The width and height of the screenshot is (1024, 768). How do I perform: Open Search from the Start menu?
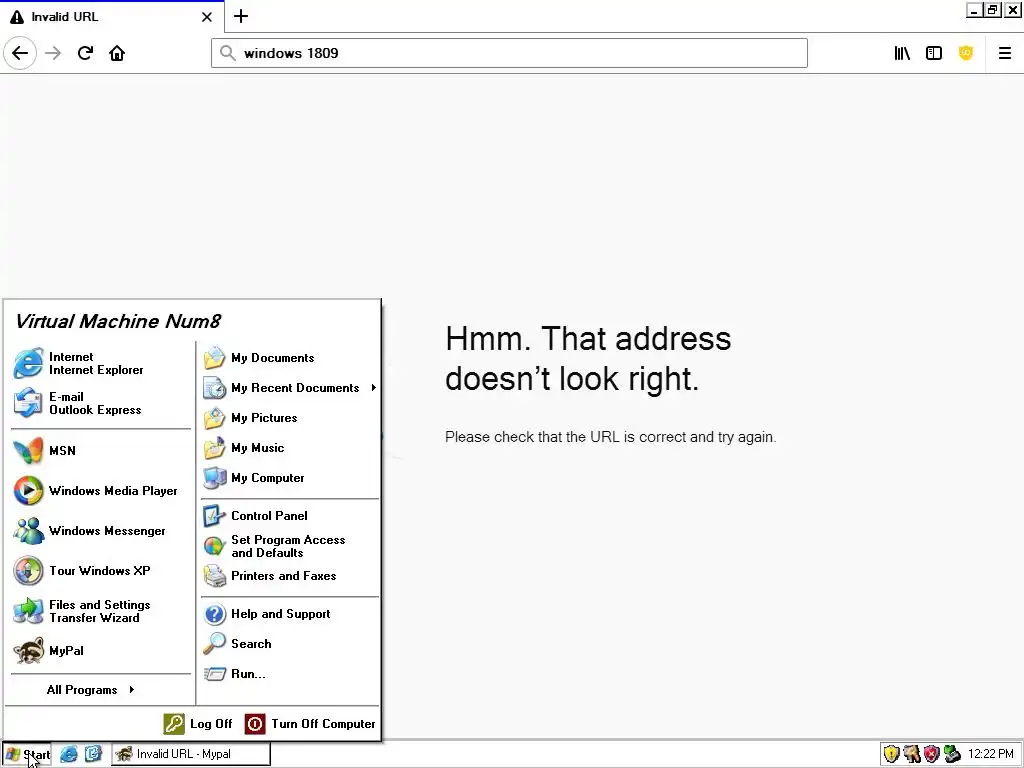290,644
